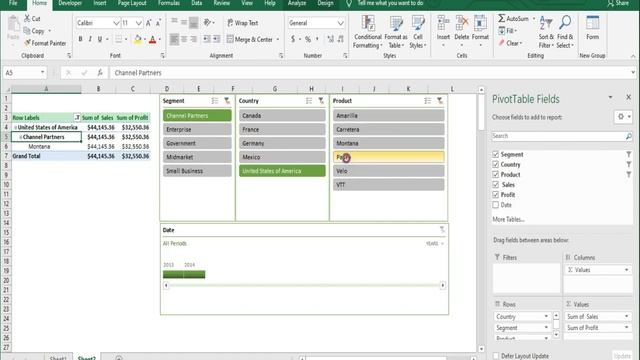
Task: Uncheck the Segment field
Action: coord(496,154)
